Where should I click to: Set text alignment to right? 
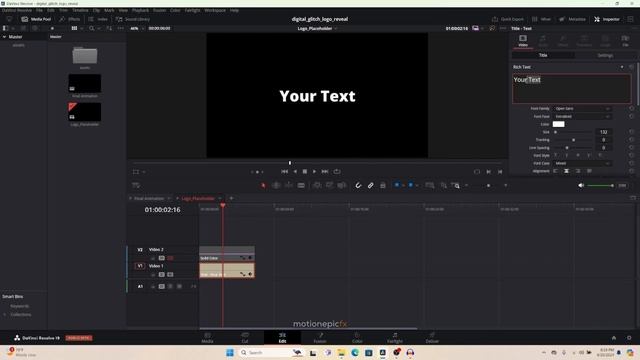(x=578, y=171)
